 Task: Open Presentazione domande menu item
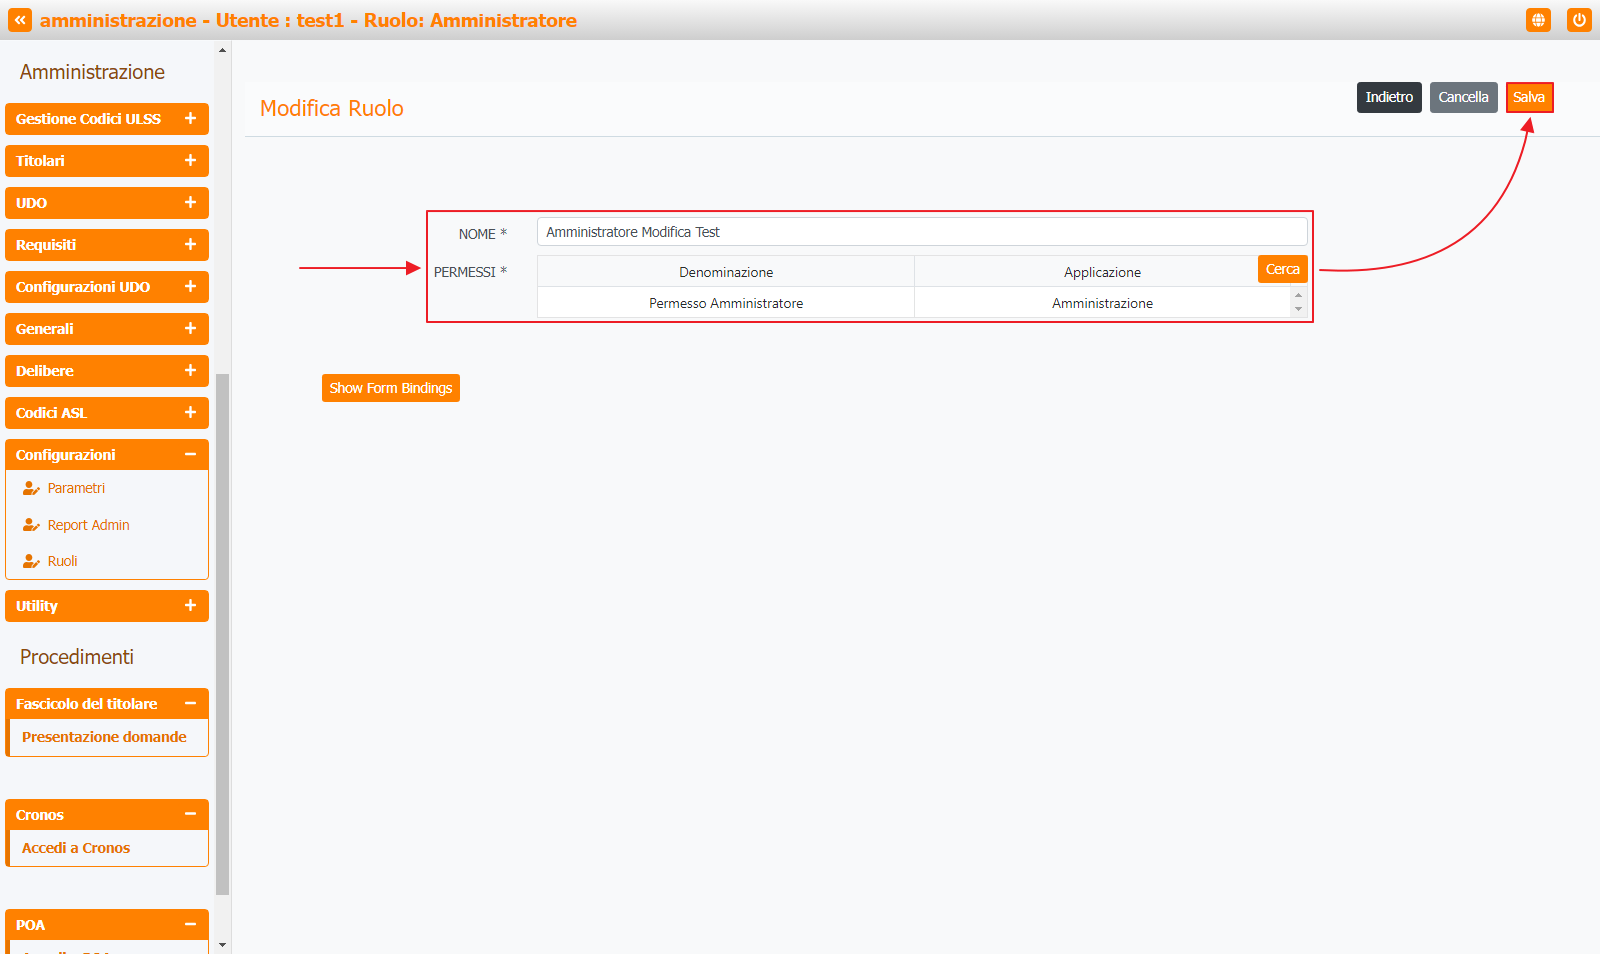[x=104, y=737]
